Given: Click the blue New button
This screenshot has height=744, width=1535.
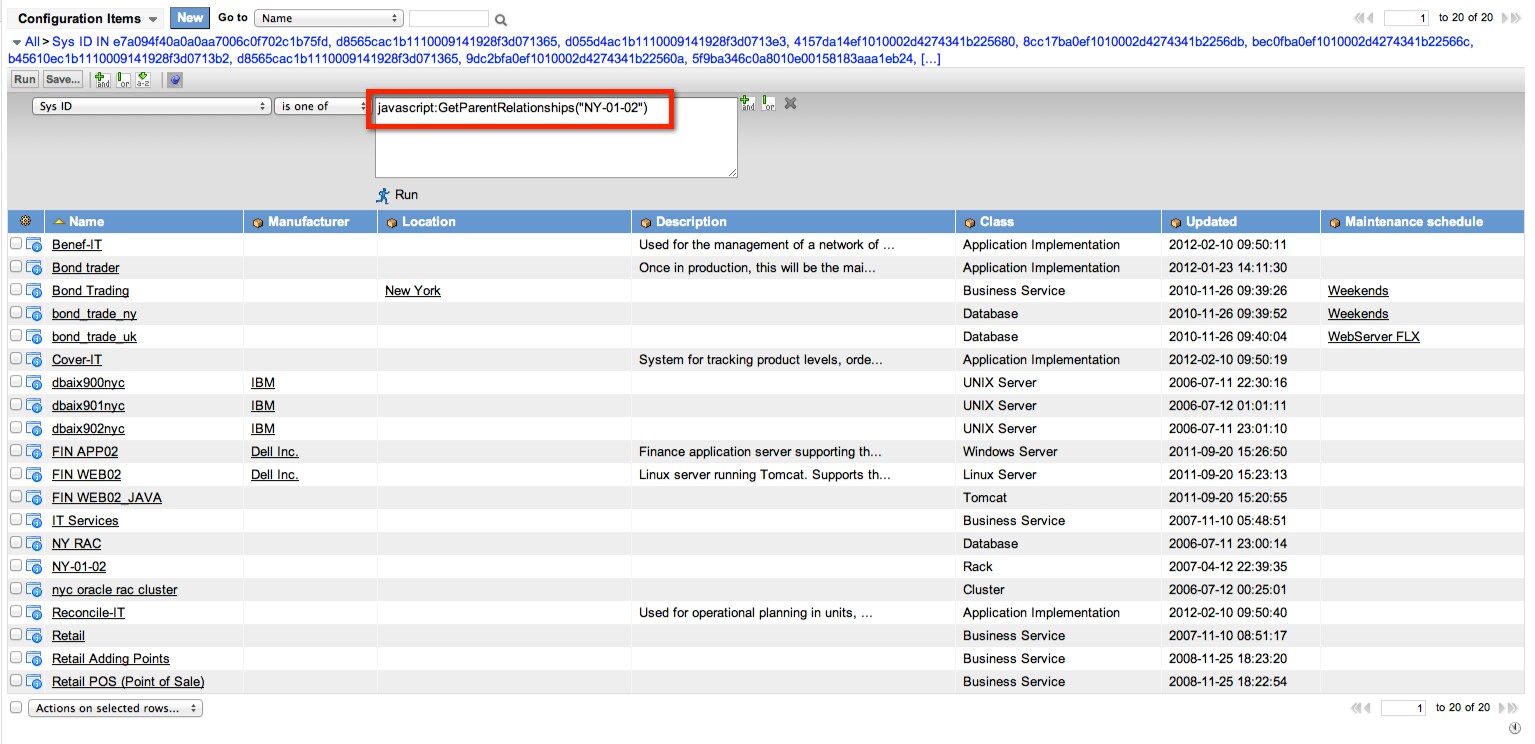Looking at the screenshot, I should pos(190,17).
